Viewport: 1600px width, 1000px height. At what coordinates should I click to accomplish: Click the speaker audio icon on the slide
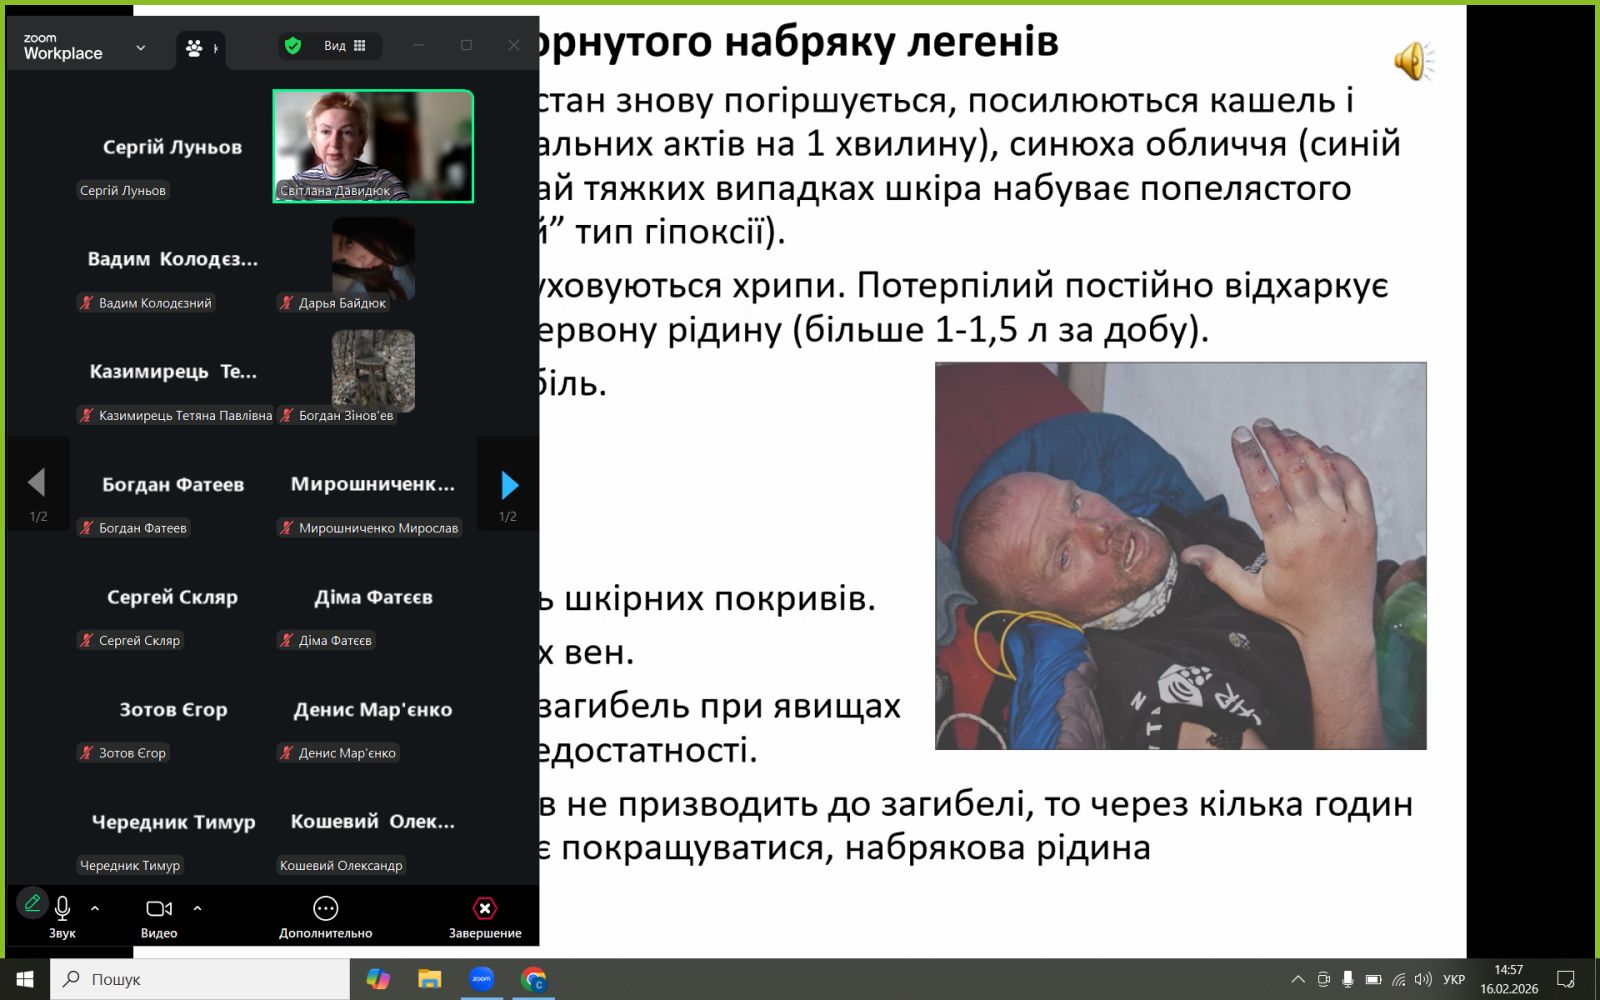1413,62
